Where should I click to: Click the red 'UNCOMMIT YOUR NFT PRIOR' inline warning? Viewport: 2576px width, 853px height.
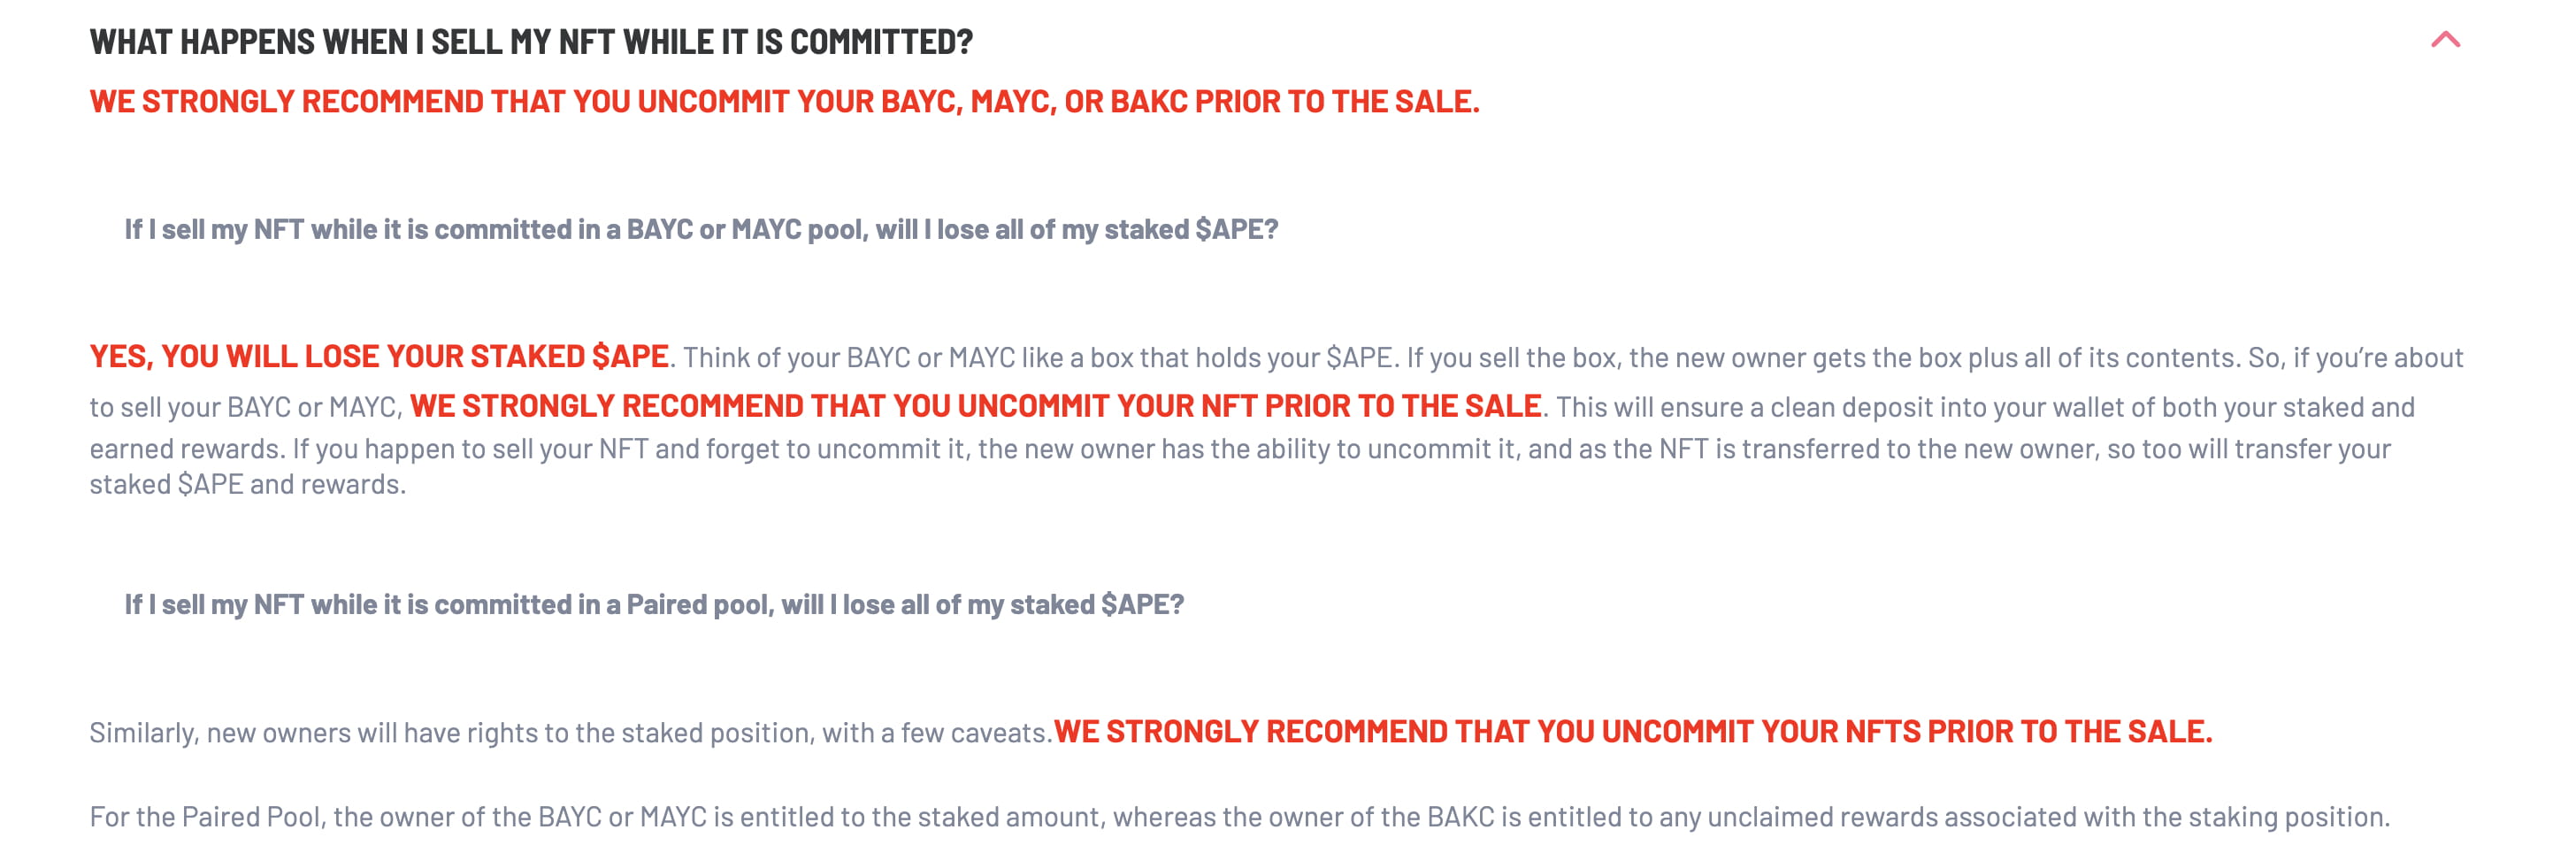coord(976,405)
